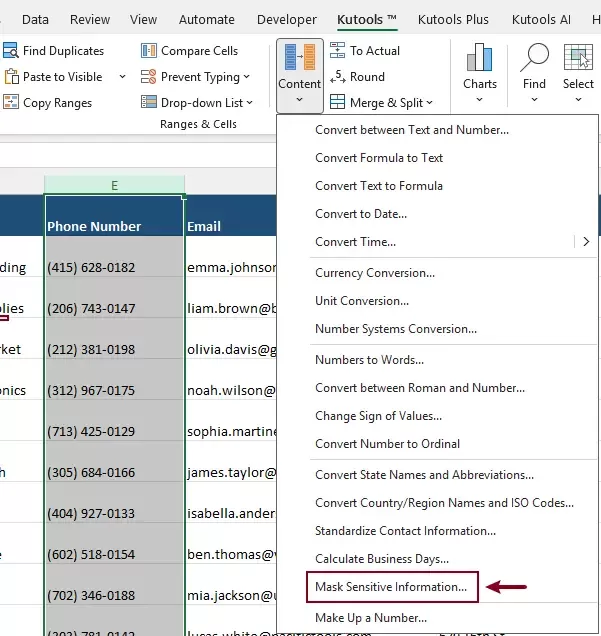
Task: Open the Convert Time submenu arrow
Action: (x=586, y=242)
